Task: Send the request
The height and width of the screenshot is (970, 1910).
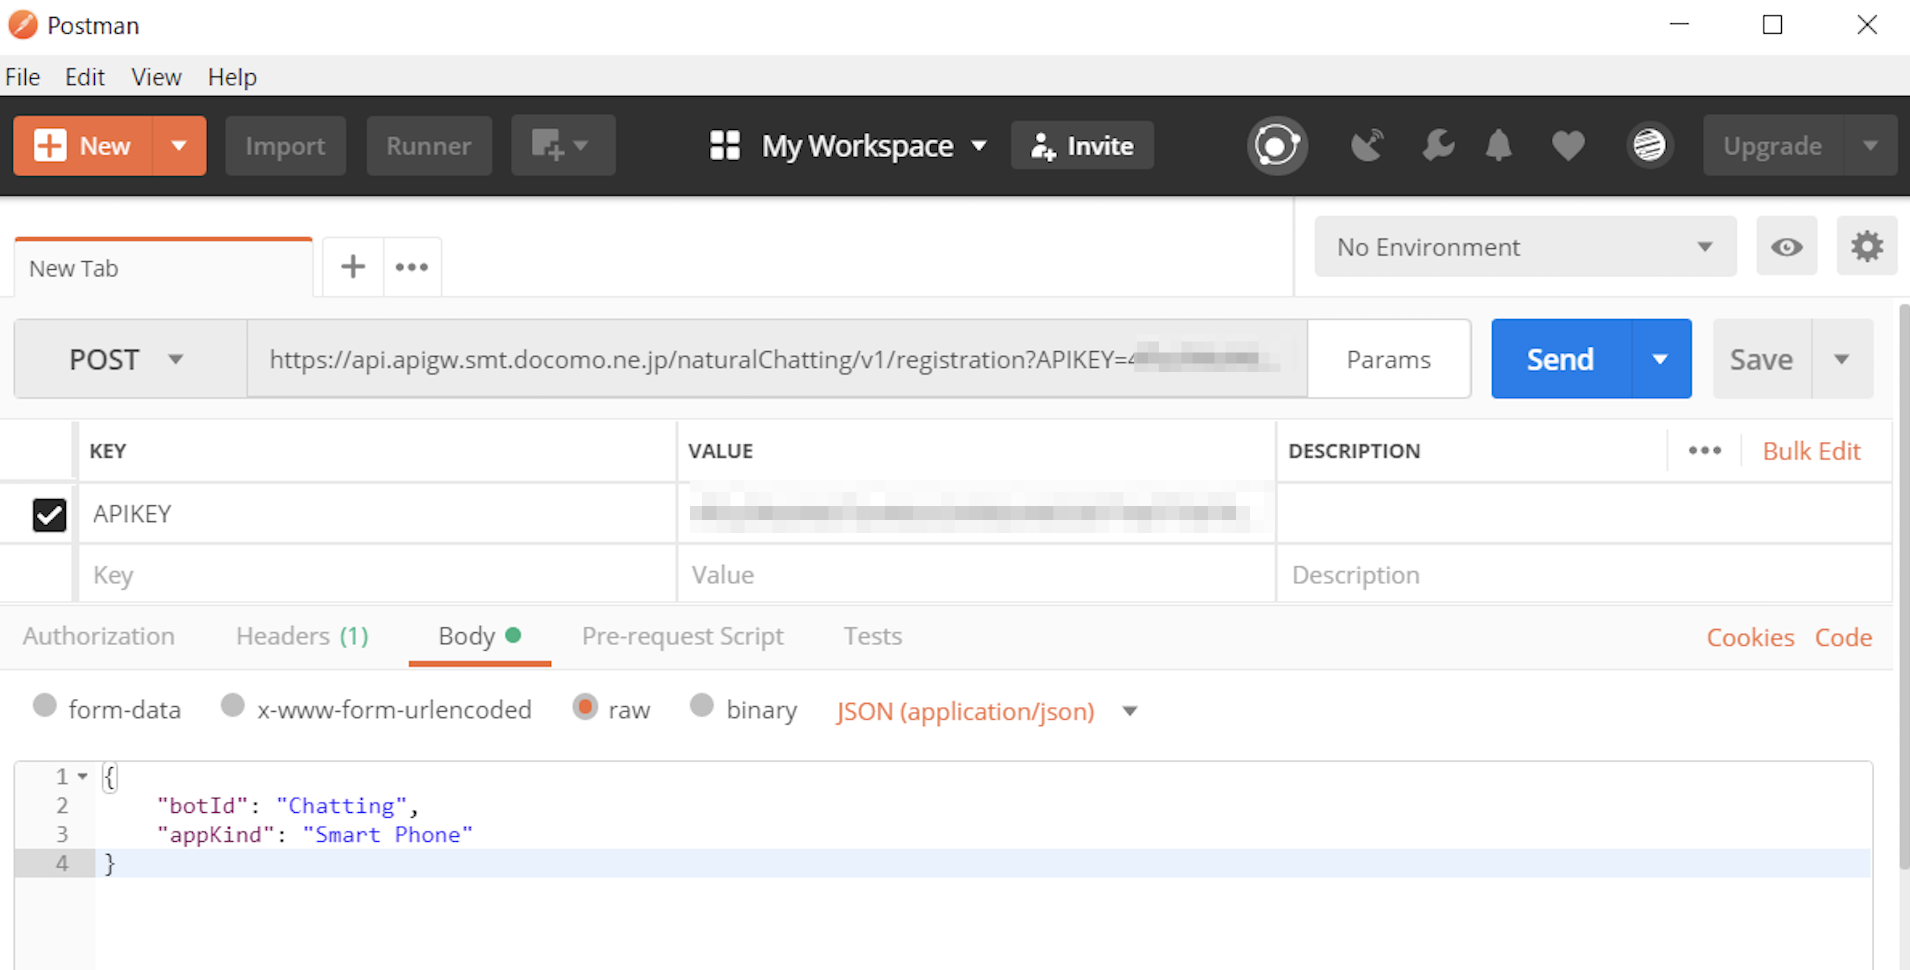Action: click(x=1560, y=359)
